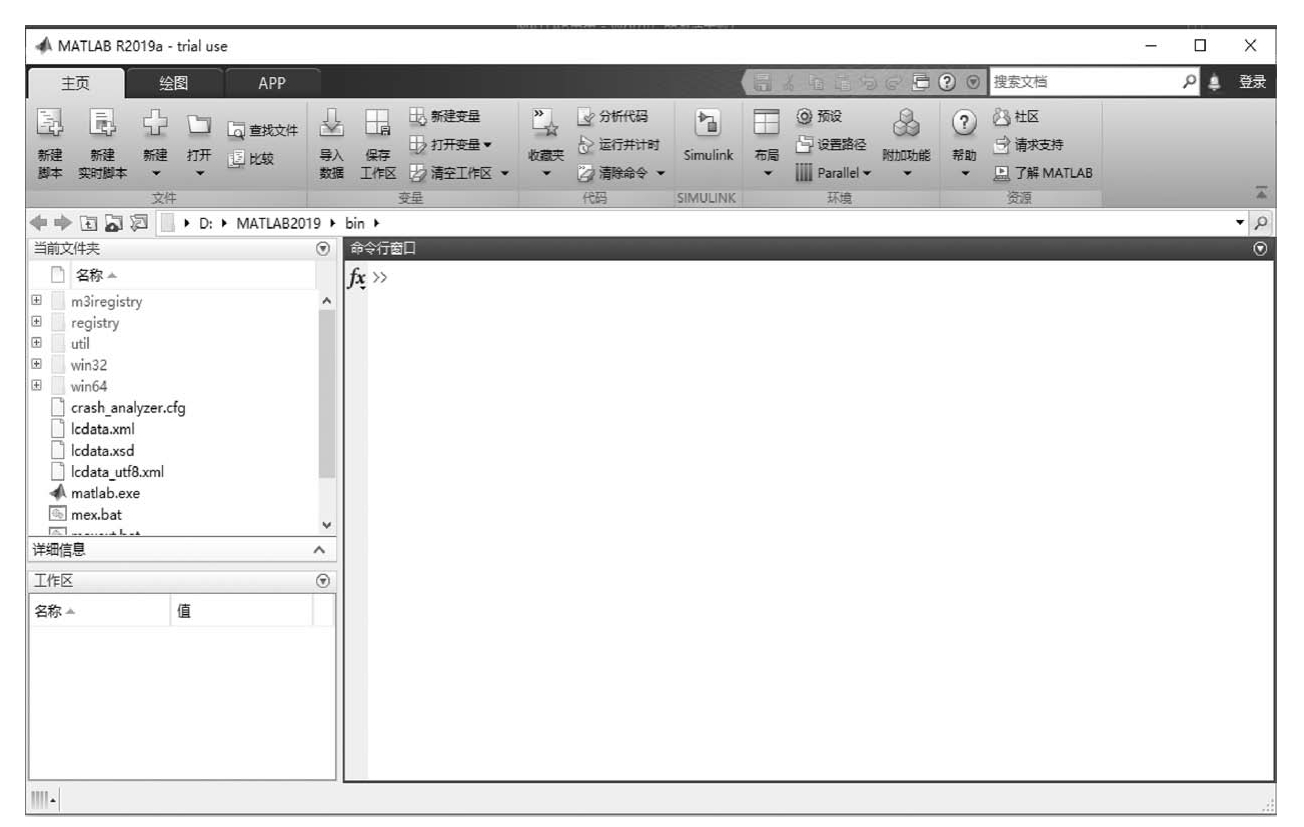Open the 当前文件夹 panel actions menu

tap(322, 248)
